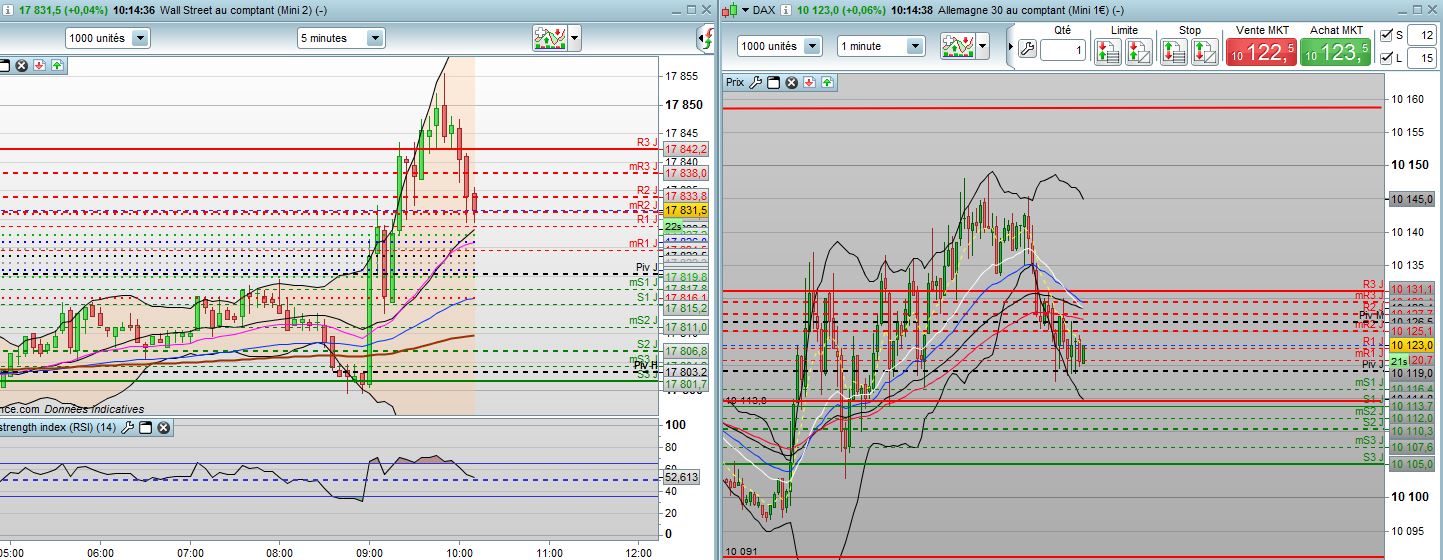Click the S value field showing 12

coord(1420,35)
